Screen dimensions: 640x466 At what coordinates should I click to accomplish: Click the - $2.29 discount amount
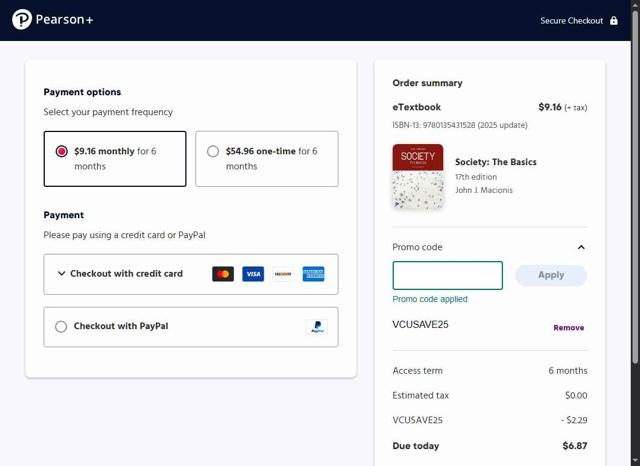coord(574,420)
